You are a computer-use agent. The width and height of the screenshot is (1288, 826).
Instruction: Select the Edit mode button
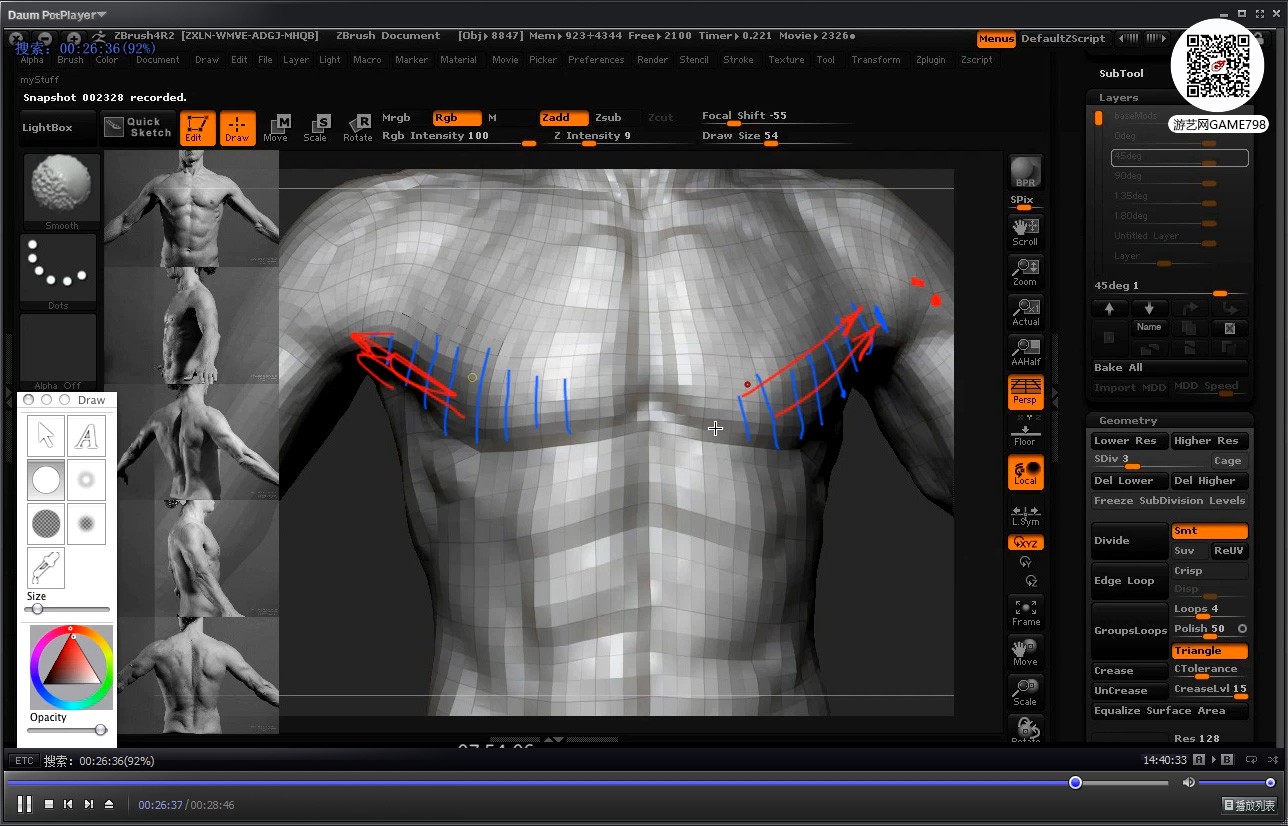tap(197, 128)
